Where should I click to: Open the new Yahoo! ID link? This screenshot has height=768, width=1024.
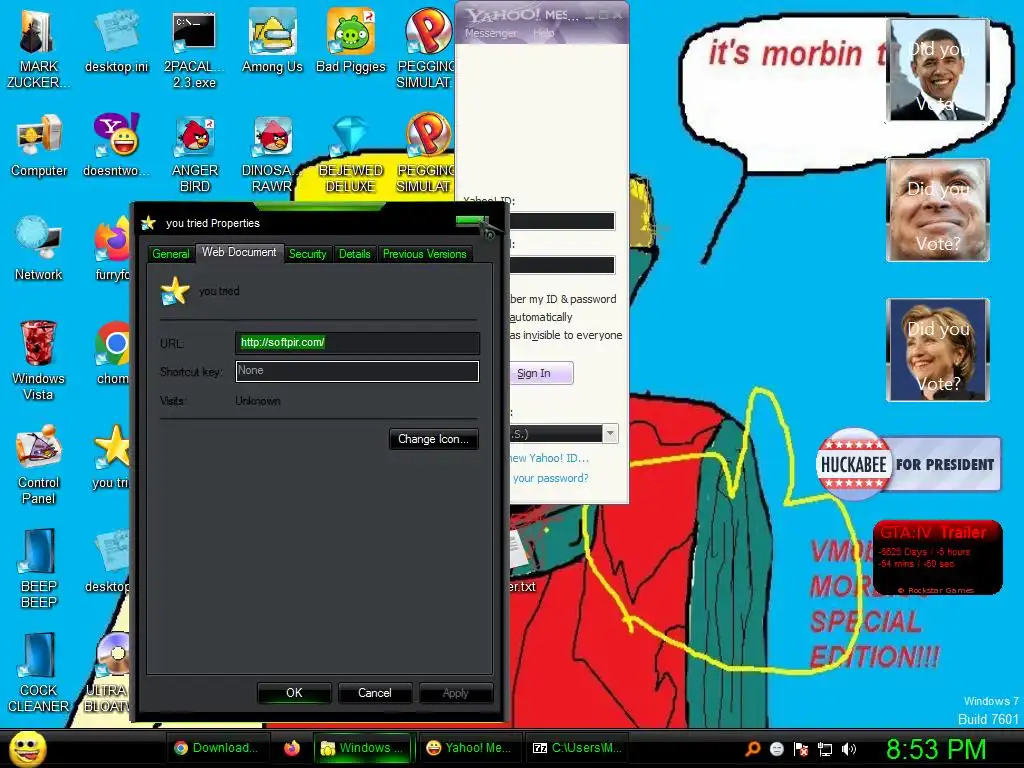(x=549, y=458)
